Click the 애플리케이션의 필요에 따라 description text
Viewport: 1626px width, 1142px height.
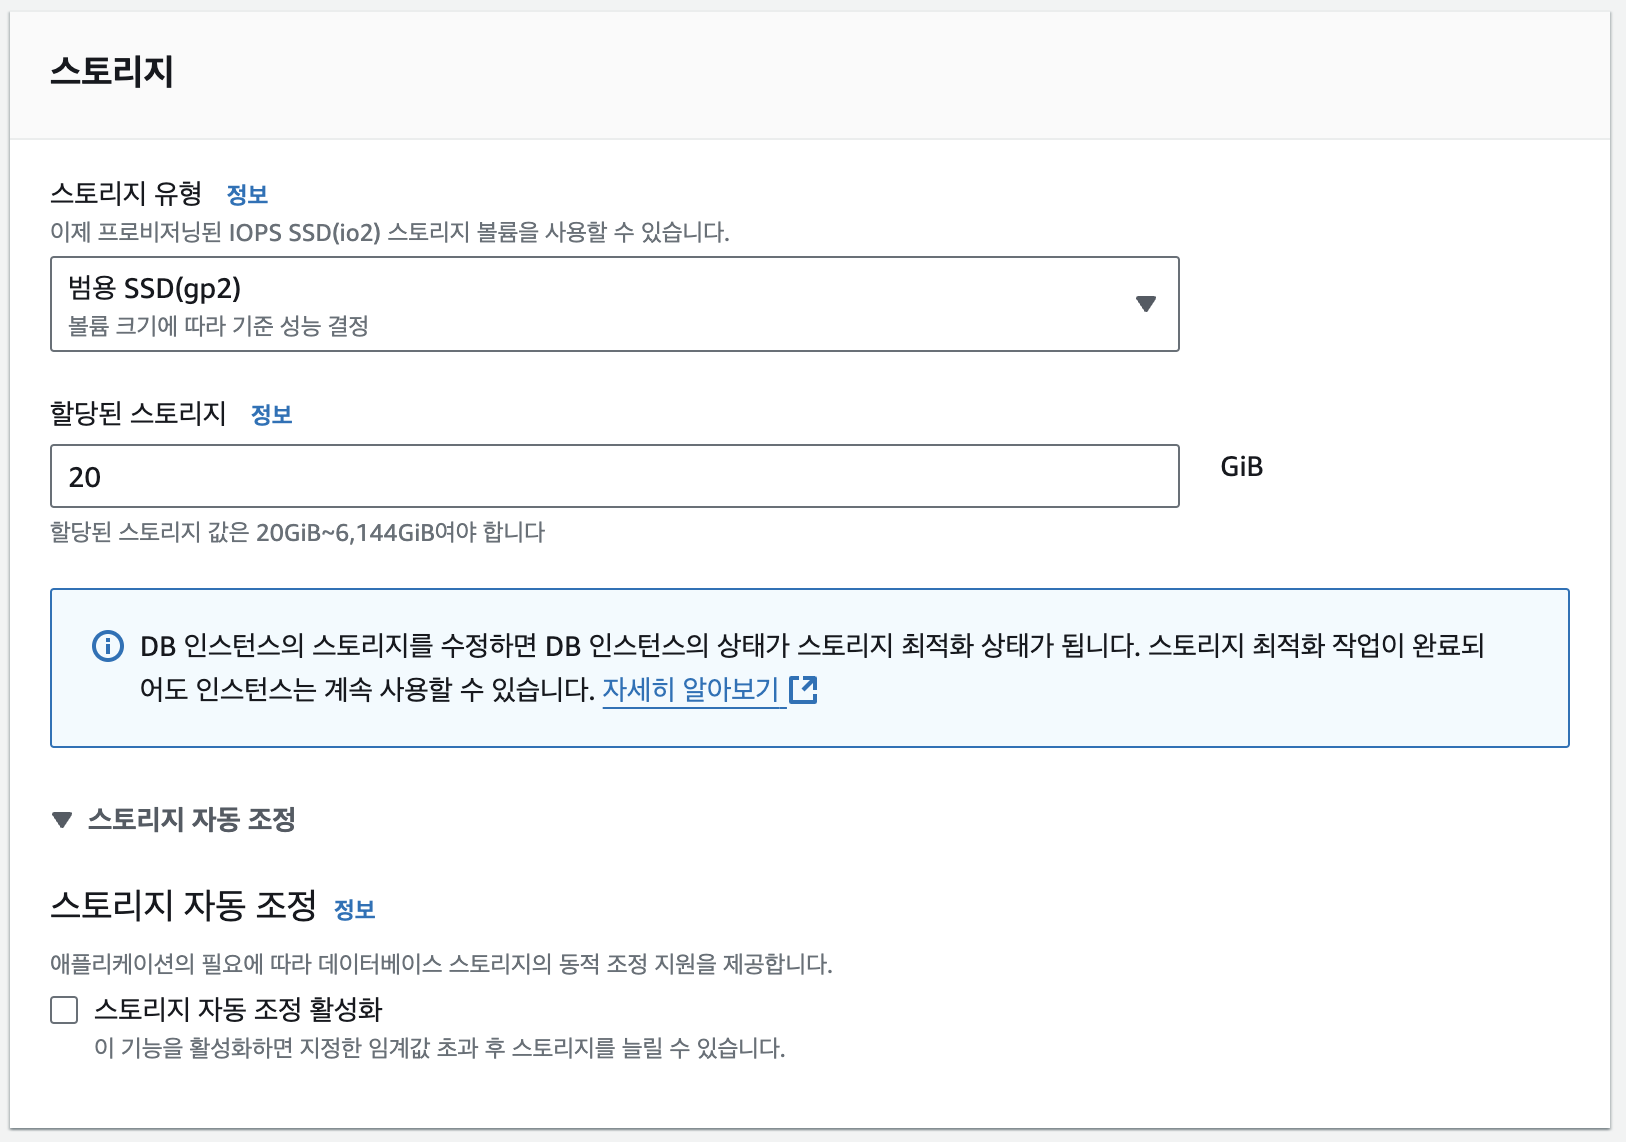click(x=441, y=964)
